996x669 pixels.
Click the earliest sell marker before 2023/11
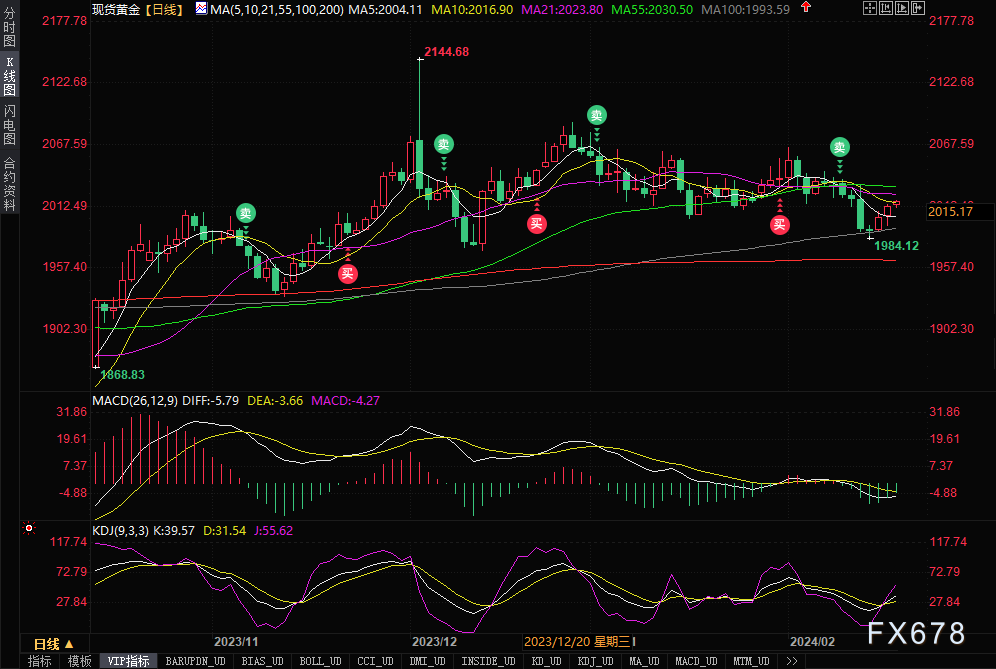coord(245,212)
